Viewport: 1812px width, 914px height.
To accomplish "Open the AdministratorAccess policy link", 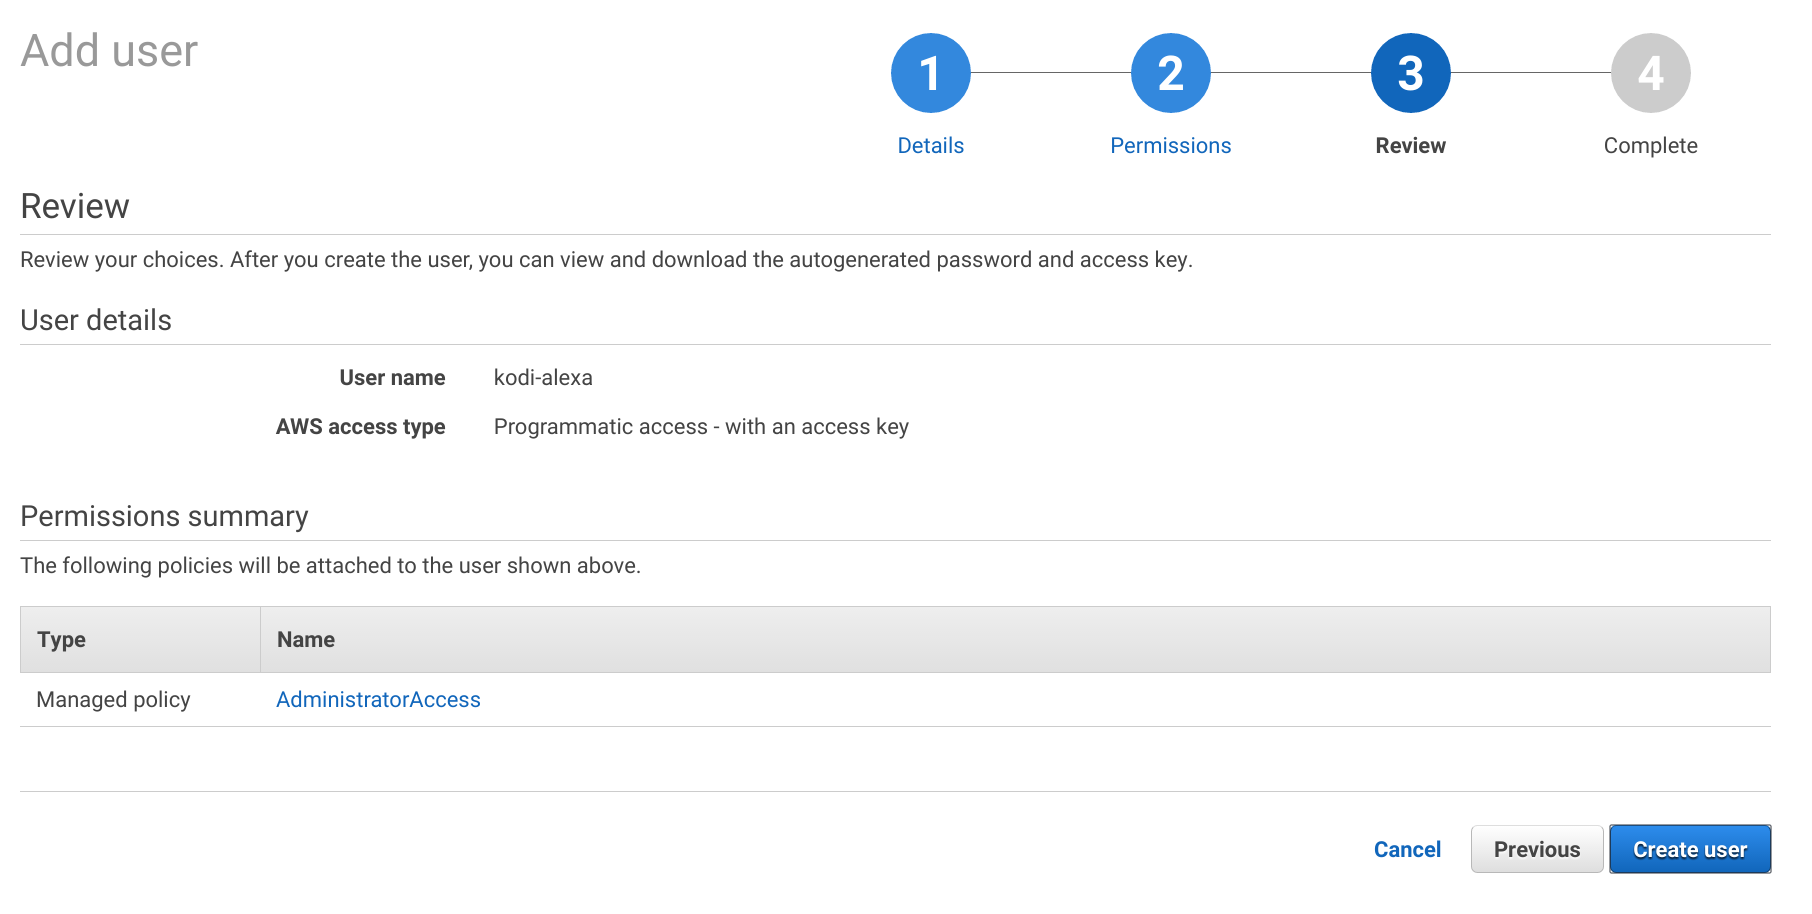I will [x=378, y=700].
